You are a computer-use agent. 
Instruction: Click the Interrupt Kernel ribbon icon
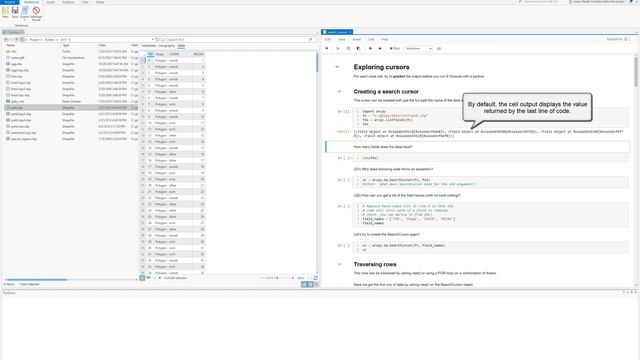tap(36, 12)
